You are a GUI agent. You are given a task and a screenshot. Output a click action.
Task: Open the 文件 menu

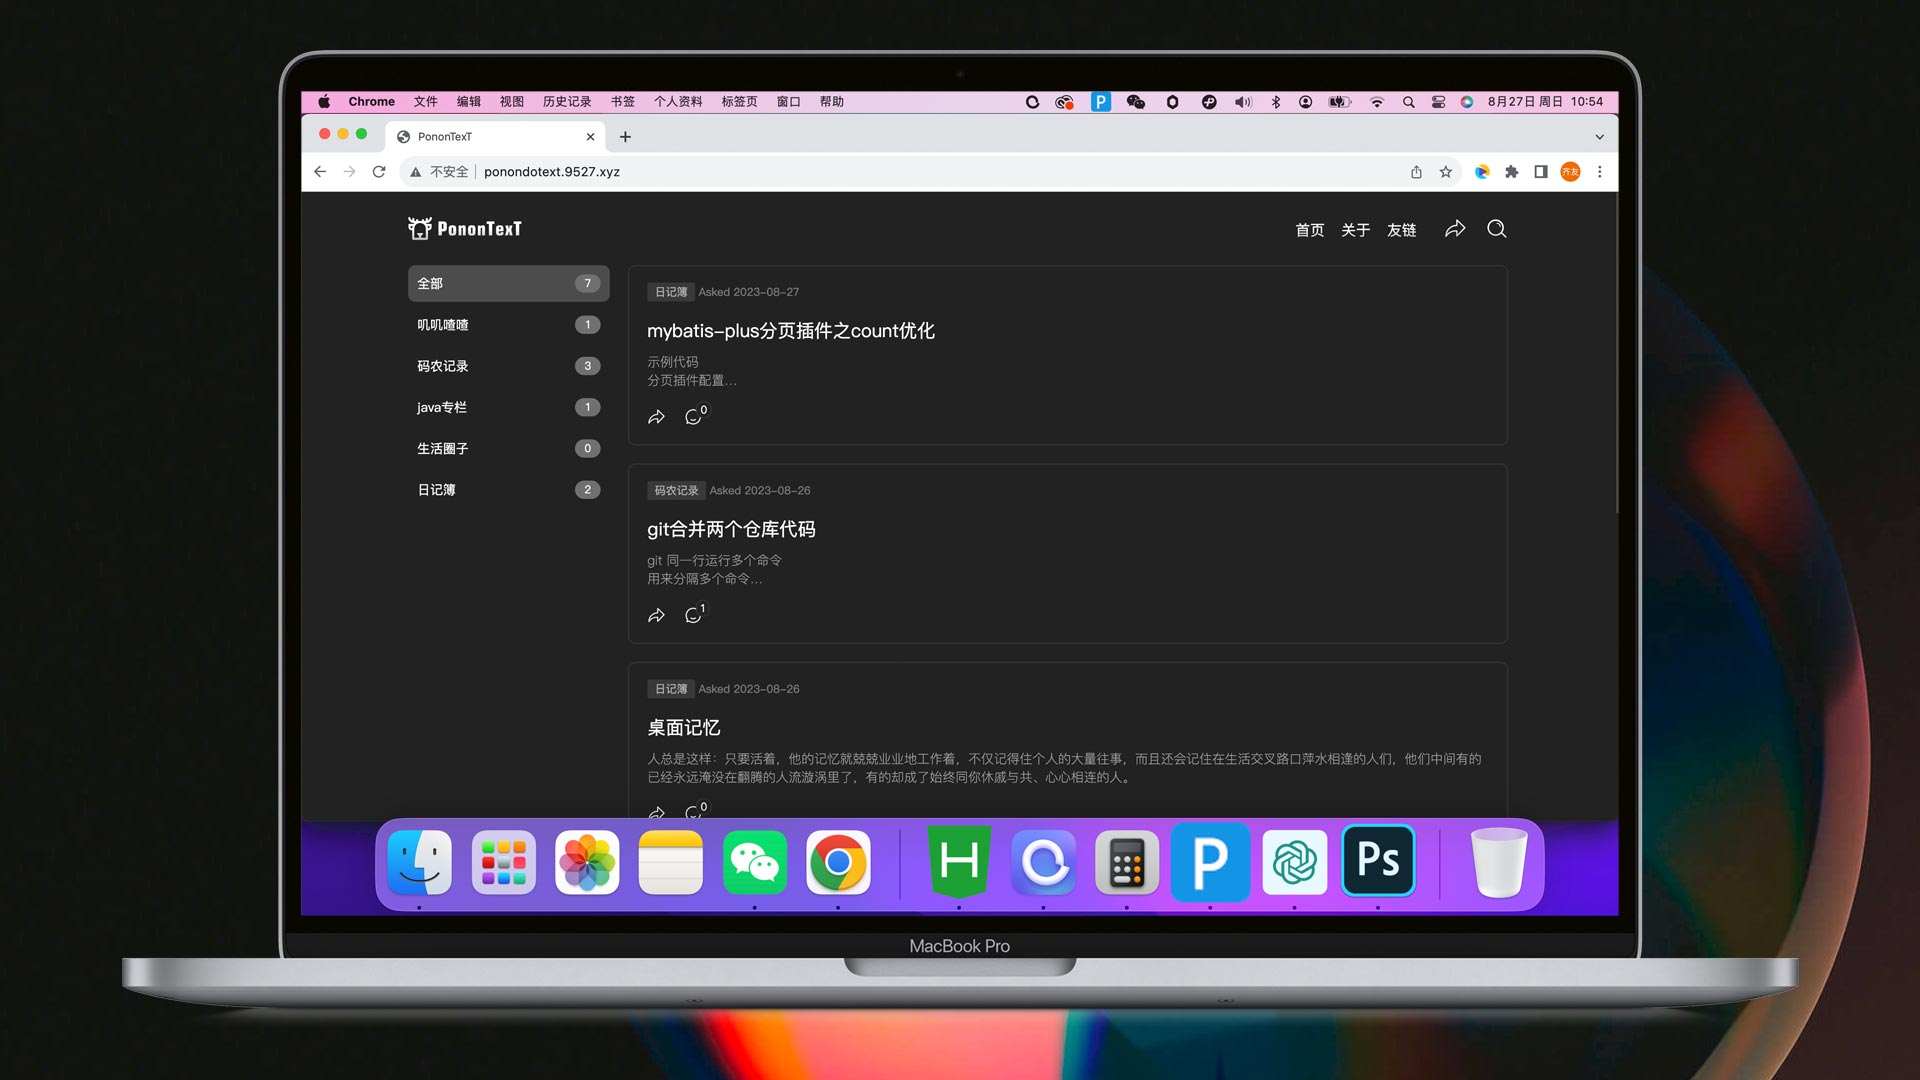tap(426, 102)
